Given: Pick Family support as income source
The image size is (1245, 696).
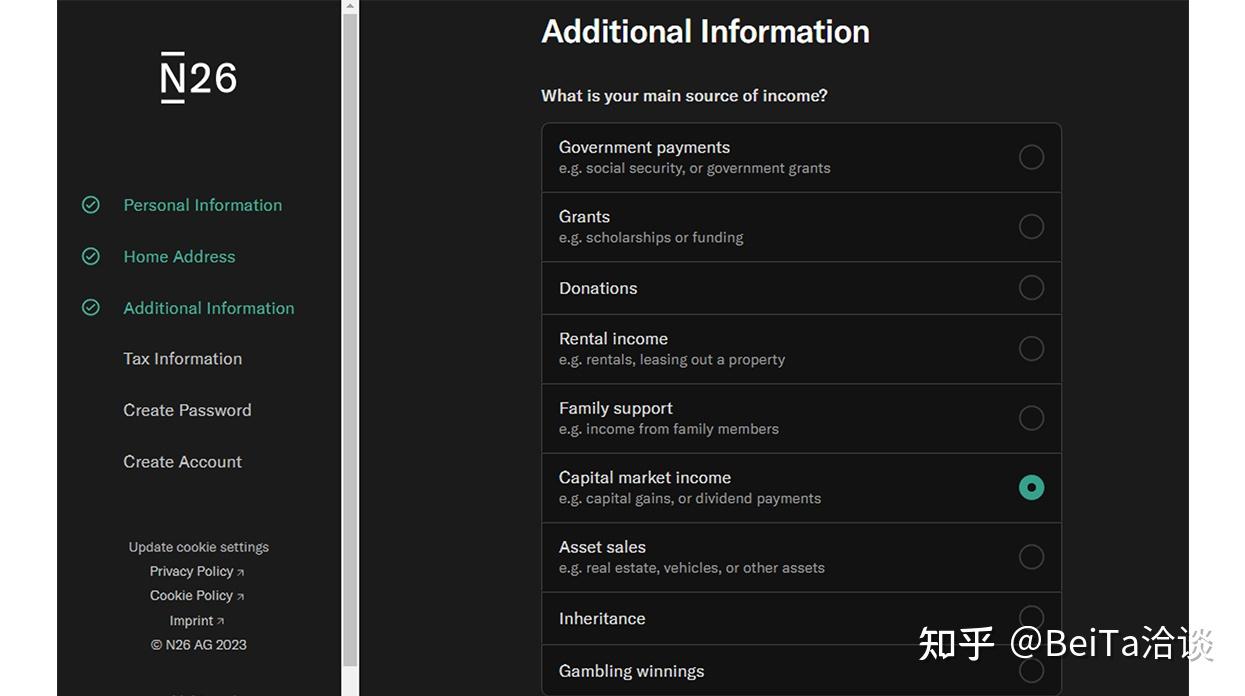Looking at the screenshot, I should click(x=1031, y=418).
